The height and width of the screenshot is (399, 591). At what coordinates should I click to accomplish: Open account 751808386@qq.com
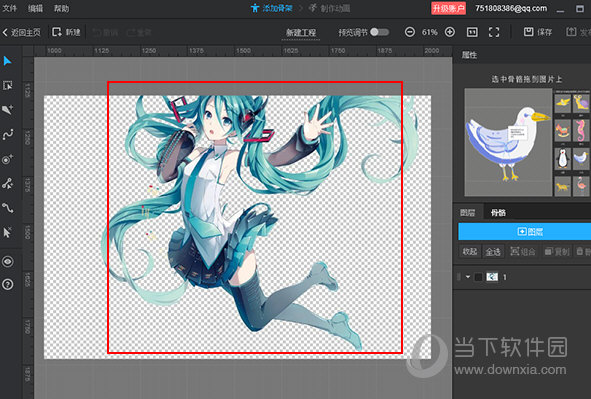tap(511, 8)
